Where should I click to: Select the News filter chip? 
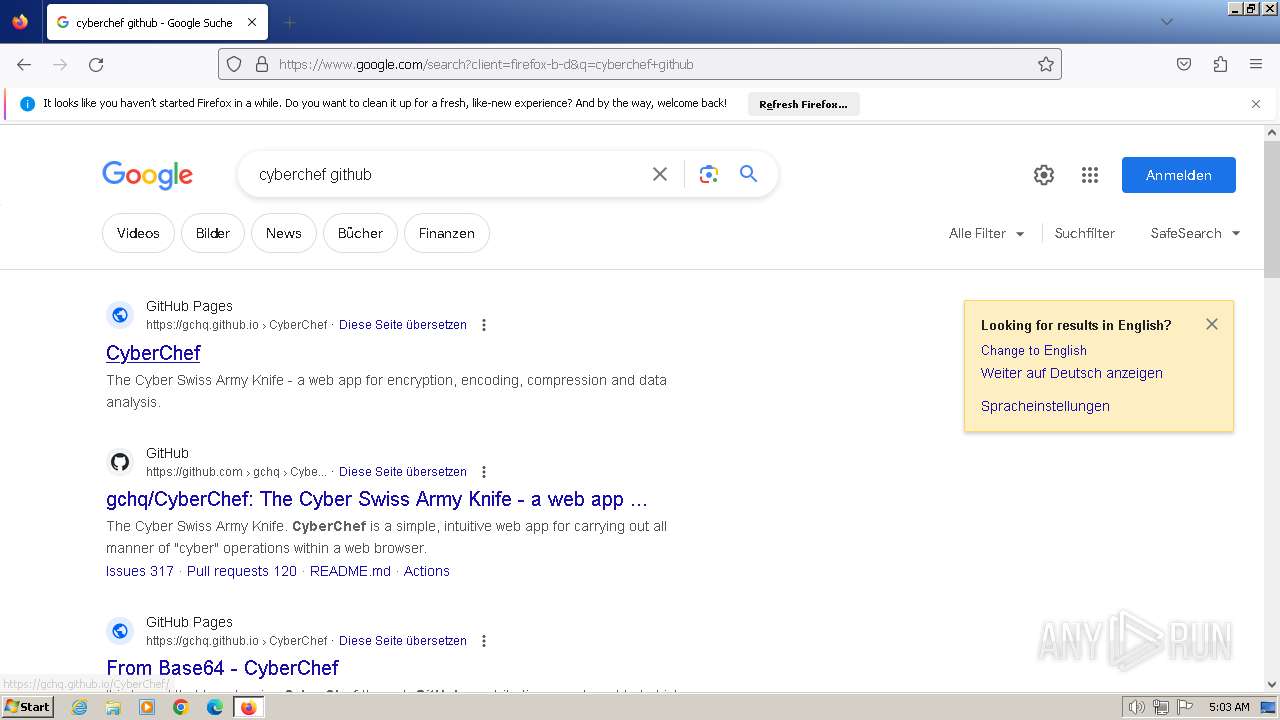coord(284,233)
